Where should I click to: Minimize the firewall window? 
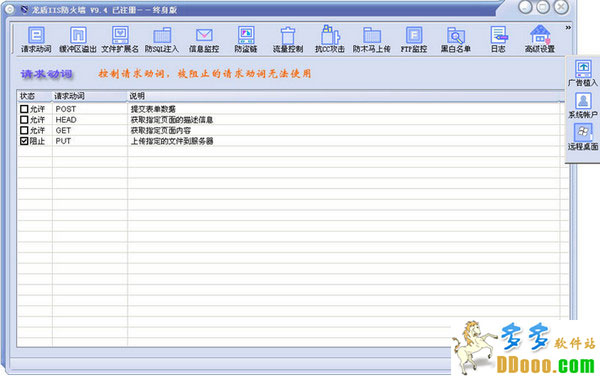pos(525,7)
